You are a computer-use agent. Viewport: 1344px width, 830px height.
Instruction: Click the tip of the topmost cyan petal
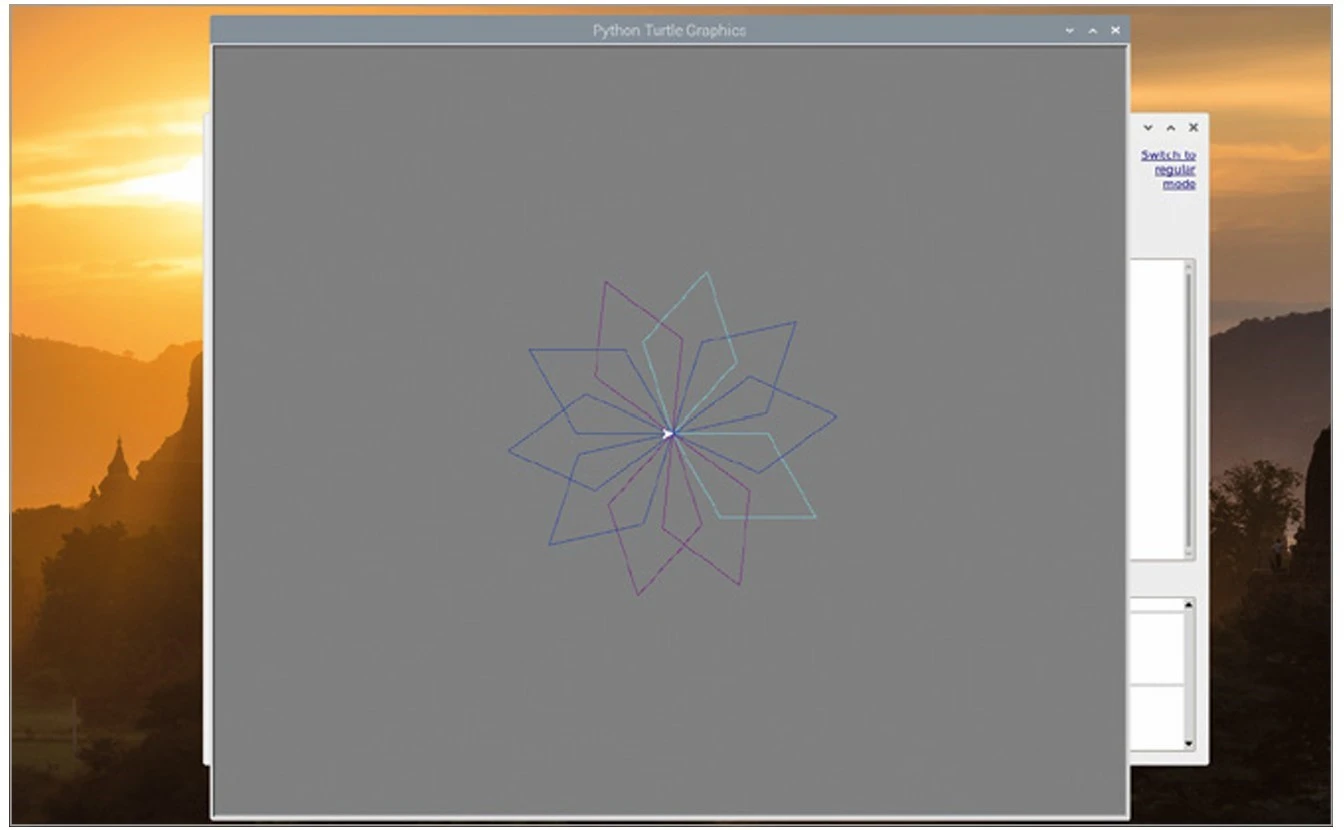click(x=707, y=273)
